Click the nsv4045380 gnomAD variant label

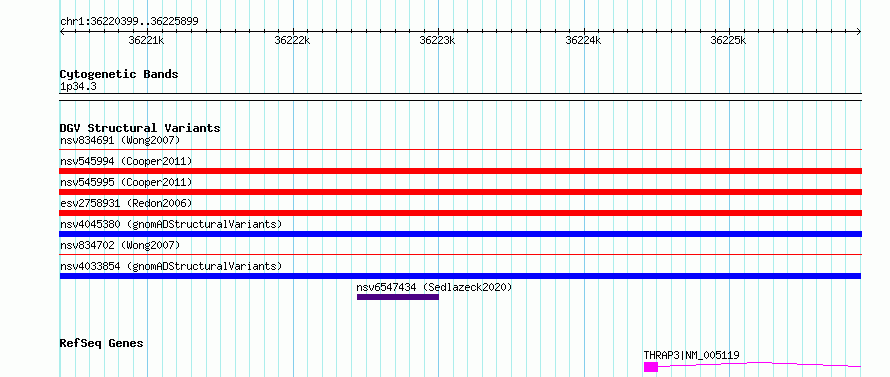click(x=171, y=224)
